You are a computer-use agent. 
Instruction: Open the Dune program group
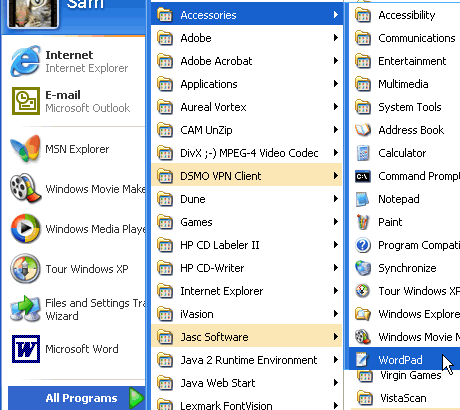tap(247, 199)
